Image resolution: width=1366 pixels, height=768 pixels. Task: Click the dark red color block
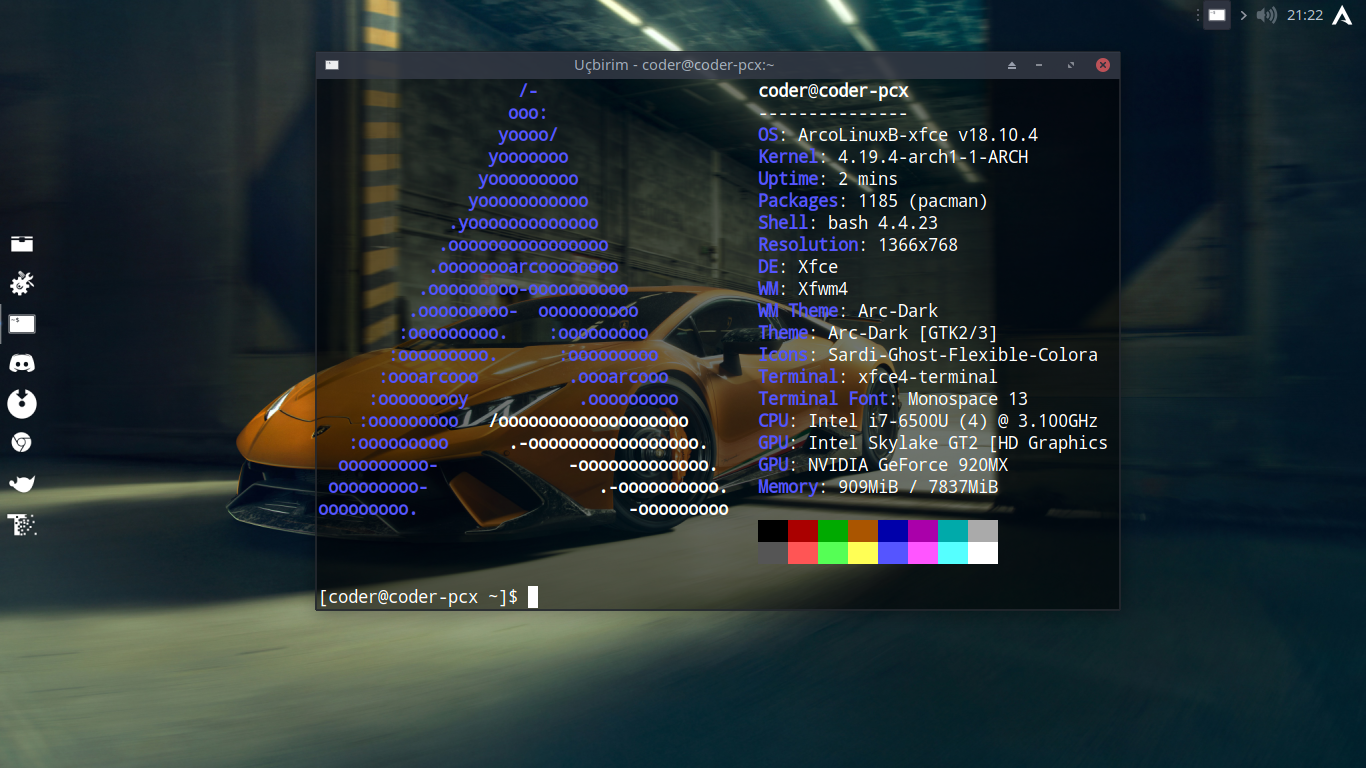pyautogui.click(x=803, y=531)
